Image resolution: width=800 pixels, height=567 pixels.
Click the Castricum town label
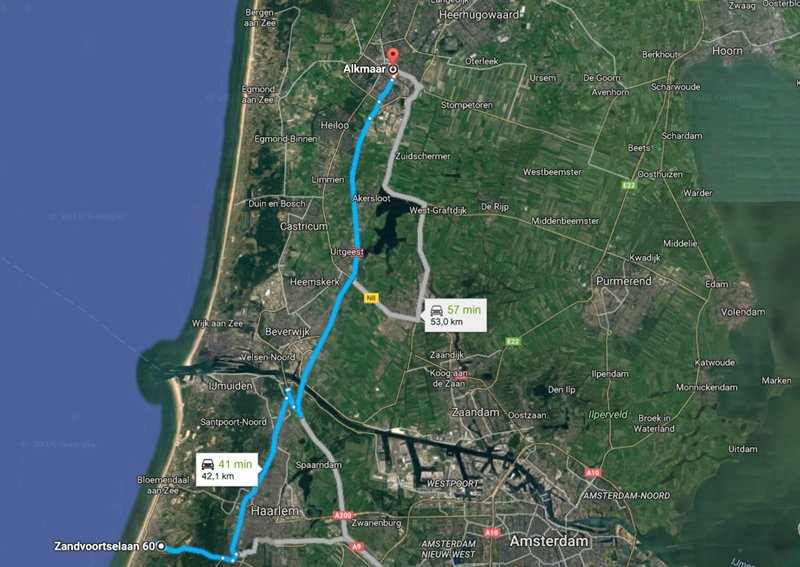(304, 226)
